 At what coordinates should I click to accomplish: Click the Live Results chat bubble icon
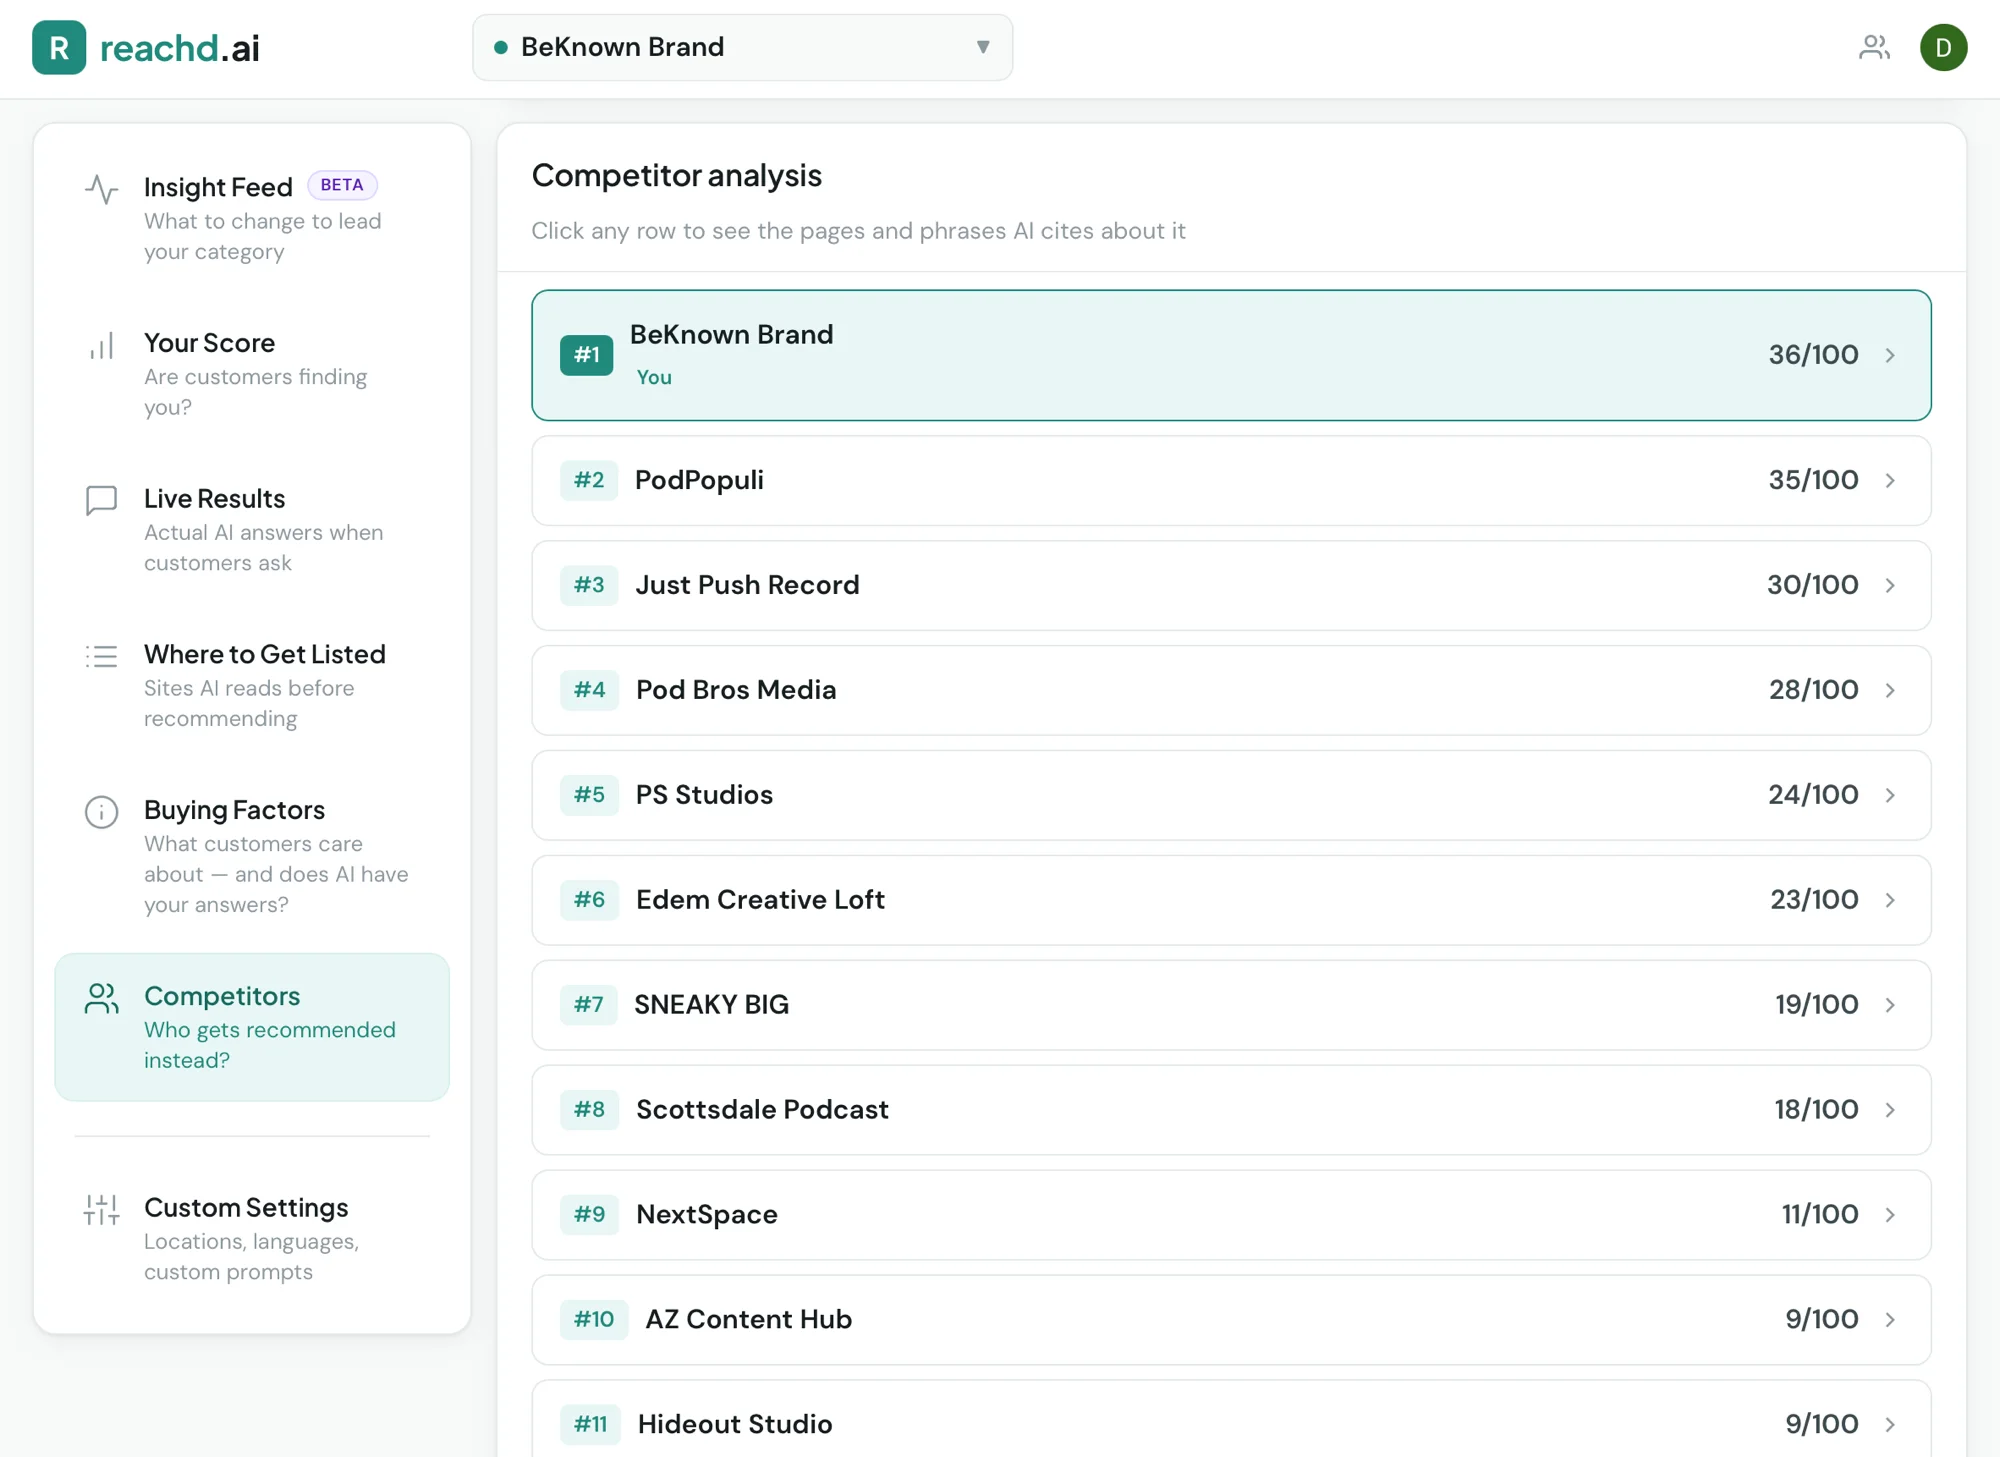101,500
